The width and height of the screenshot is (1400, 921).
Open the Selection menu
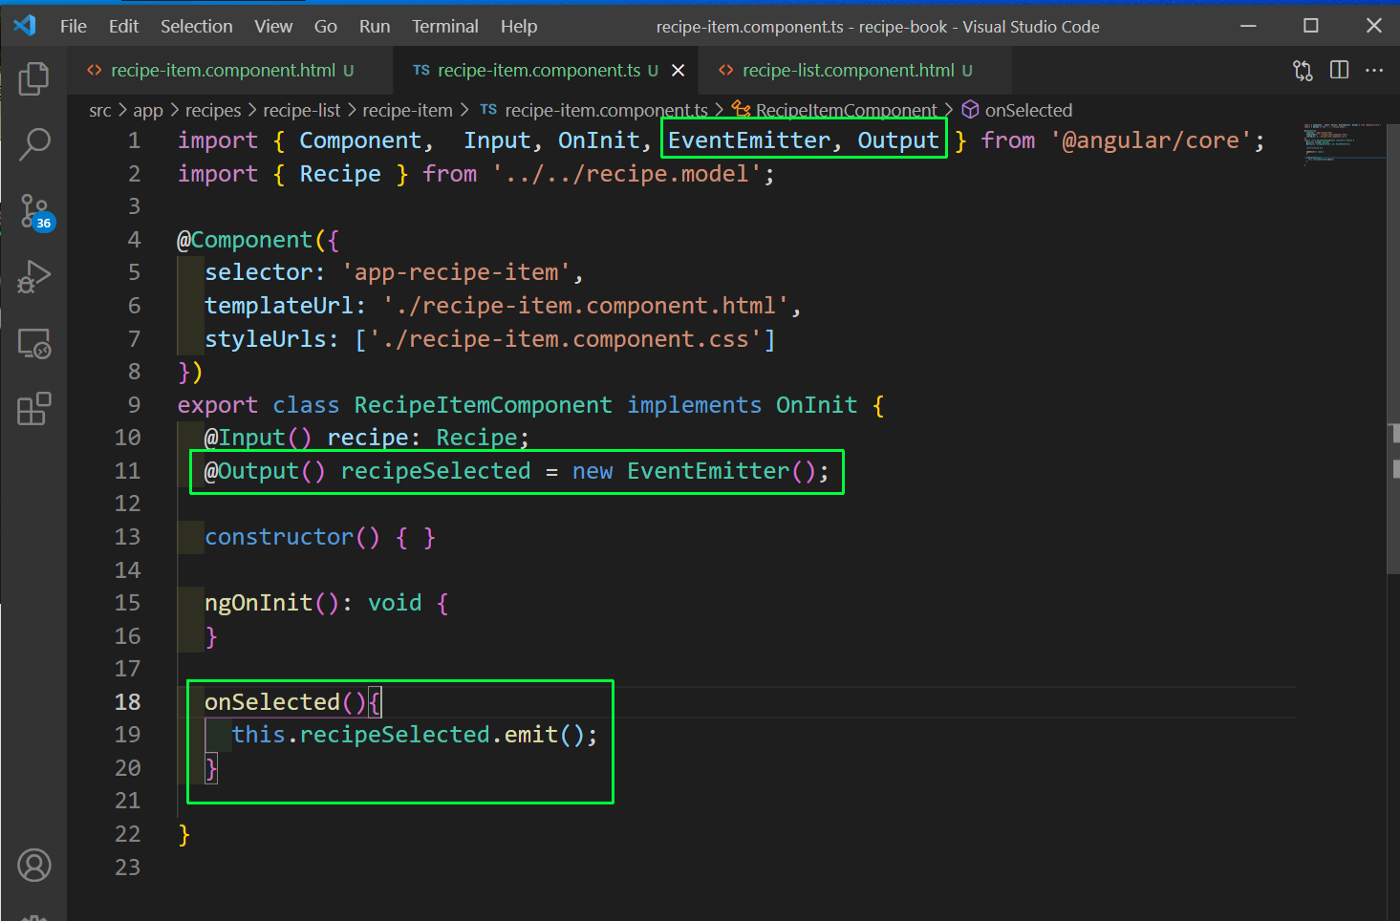pyautogui.click(x=196, y=26)
